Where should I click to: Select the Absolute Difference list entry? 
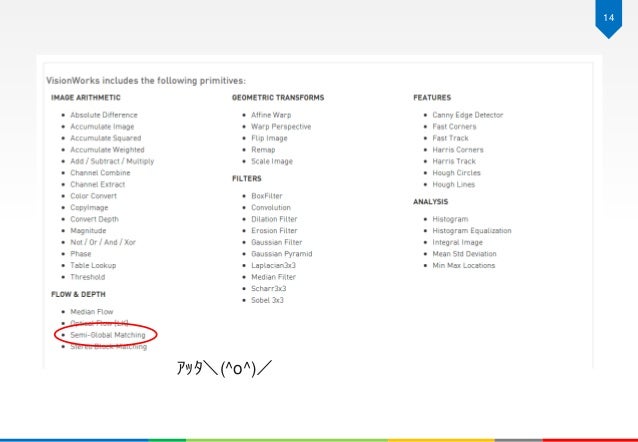pyautogui.click(x=104, y=115)
